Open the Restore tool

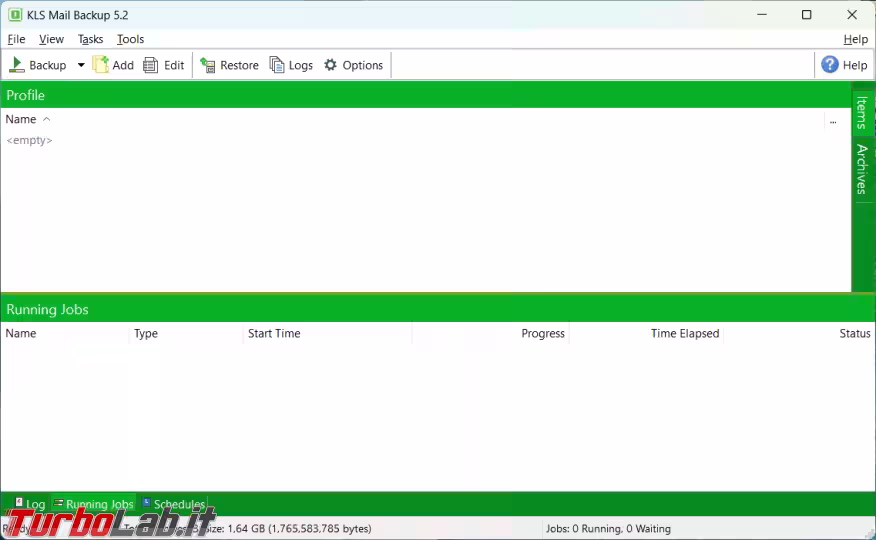[x=230, y=65]
